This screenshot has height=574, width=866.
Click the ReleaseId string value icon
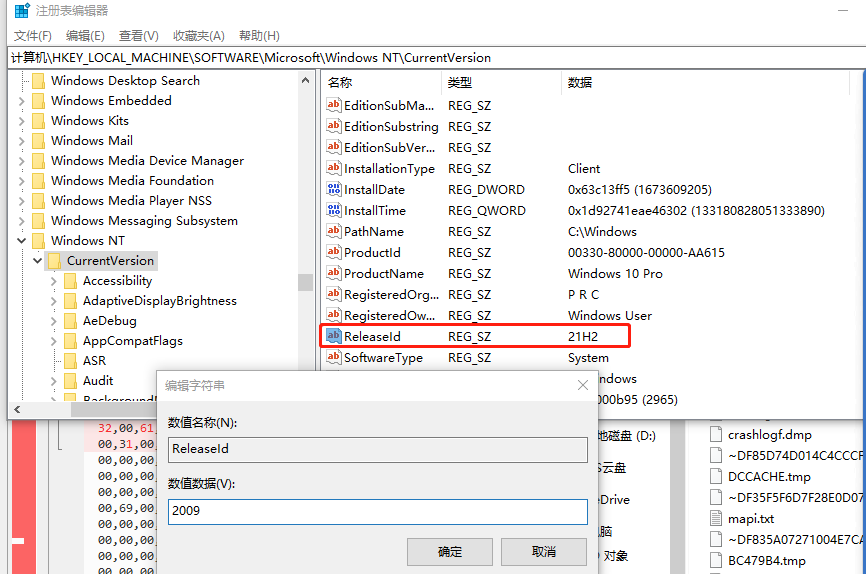pyautogui.click(x=334, y=335)
